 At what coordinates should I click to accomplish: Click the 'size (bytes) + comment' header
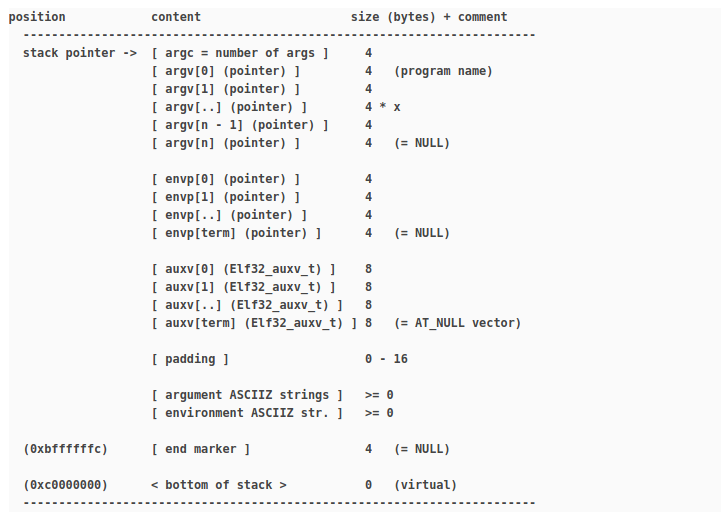(x=429, y=17)
